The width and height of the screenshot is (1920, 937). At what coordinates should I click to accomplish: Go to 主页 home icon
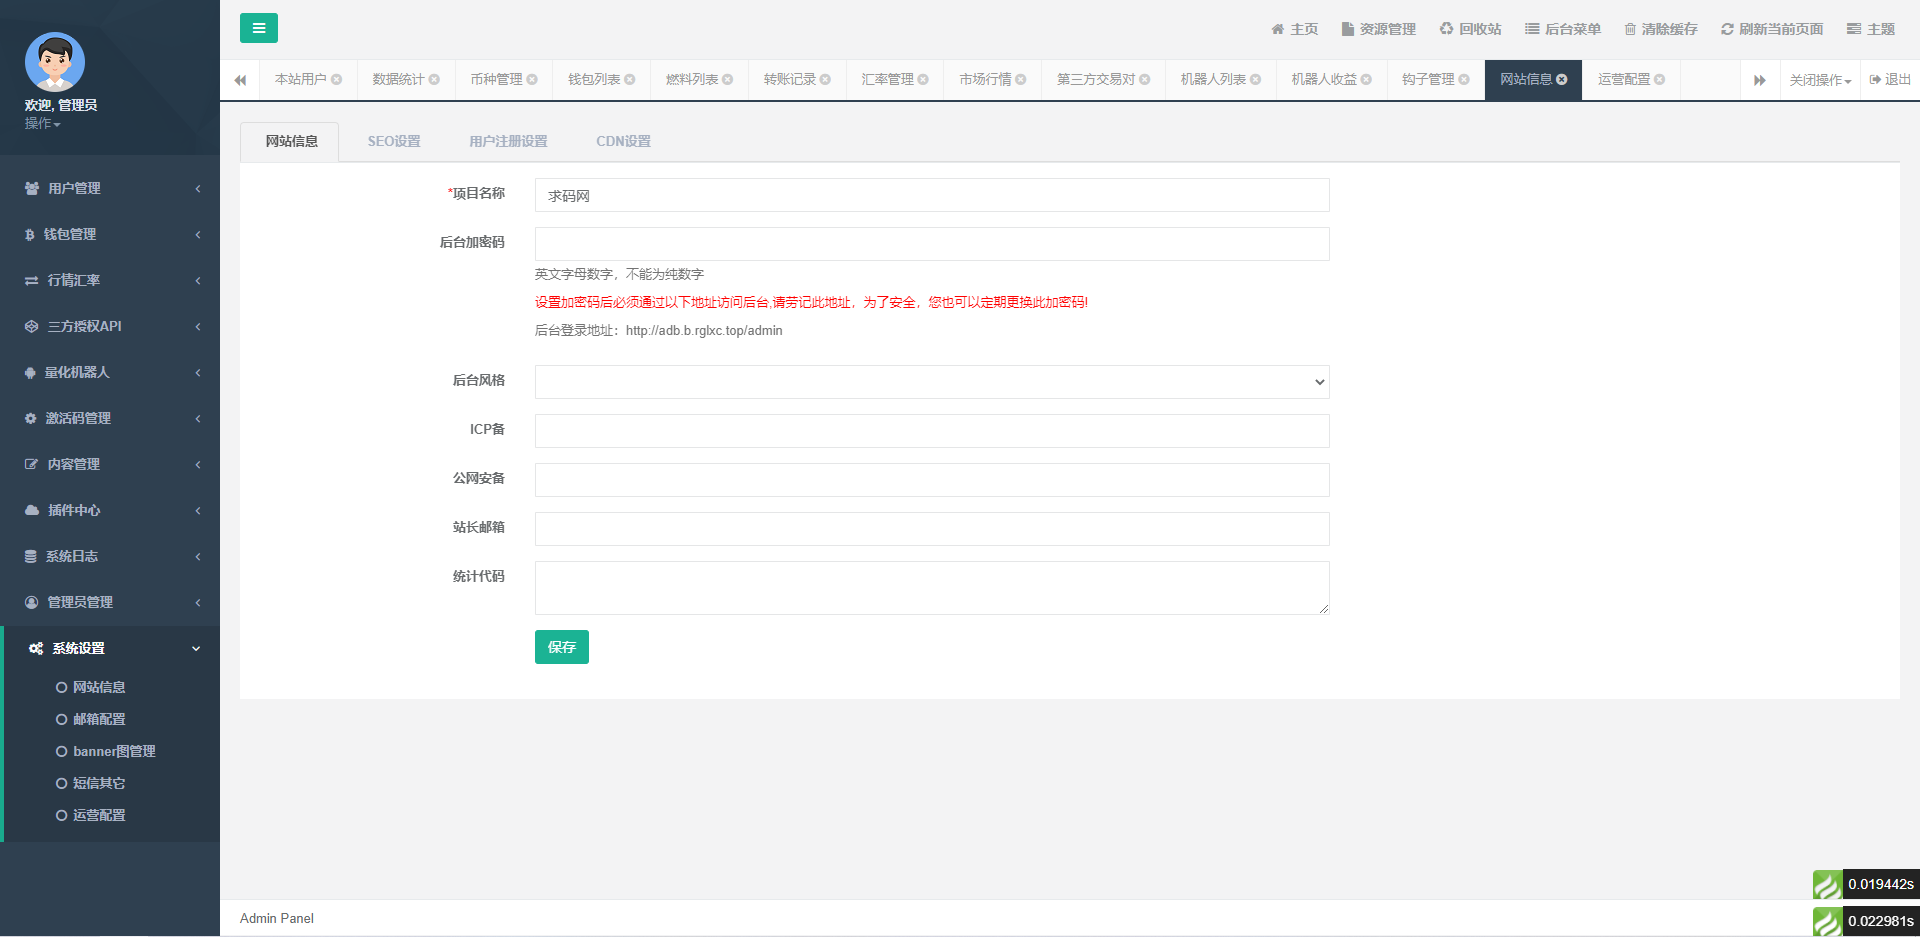[x=1294, y=29]
